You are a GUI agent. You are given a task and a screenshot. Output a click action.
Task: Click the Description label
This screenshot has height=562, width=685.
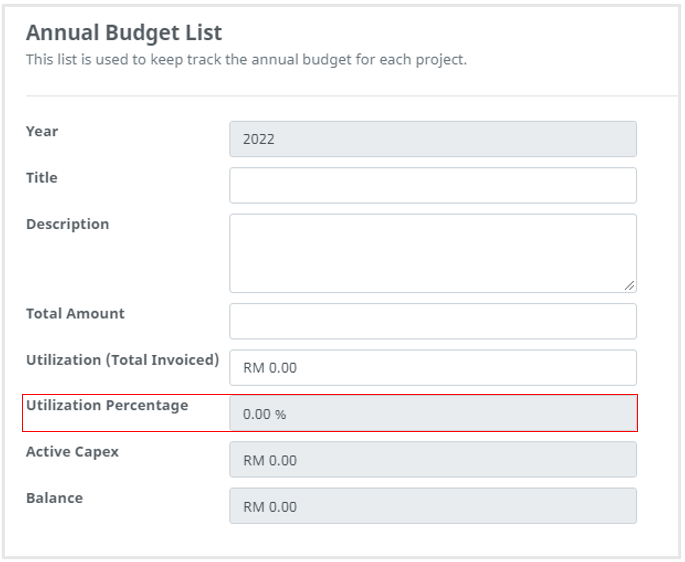coord(68,224)
